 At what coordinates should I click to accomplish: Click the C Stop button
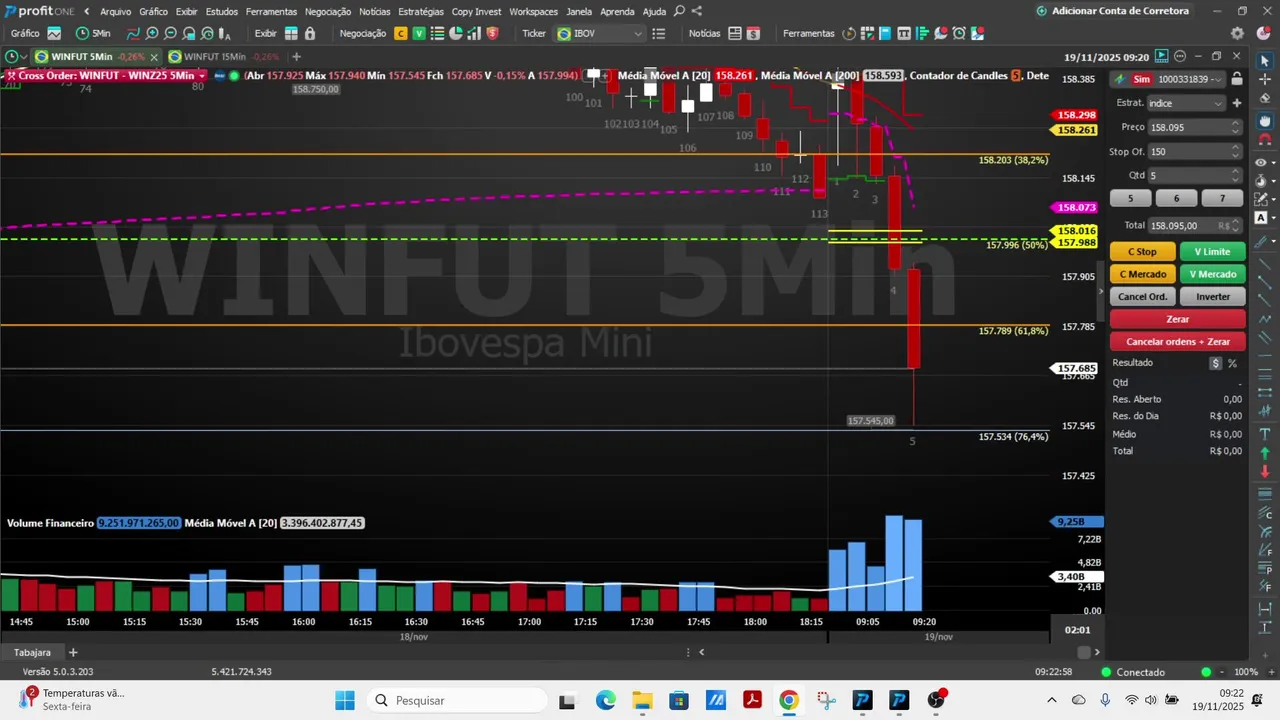point(1142,252)
